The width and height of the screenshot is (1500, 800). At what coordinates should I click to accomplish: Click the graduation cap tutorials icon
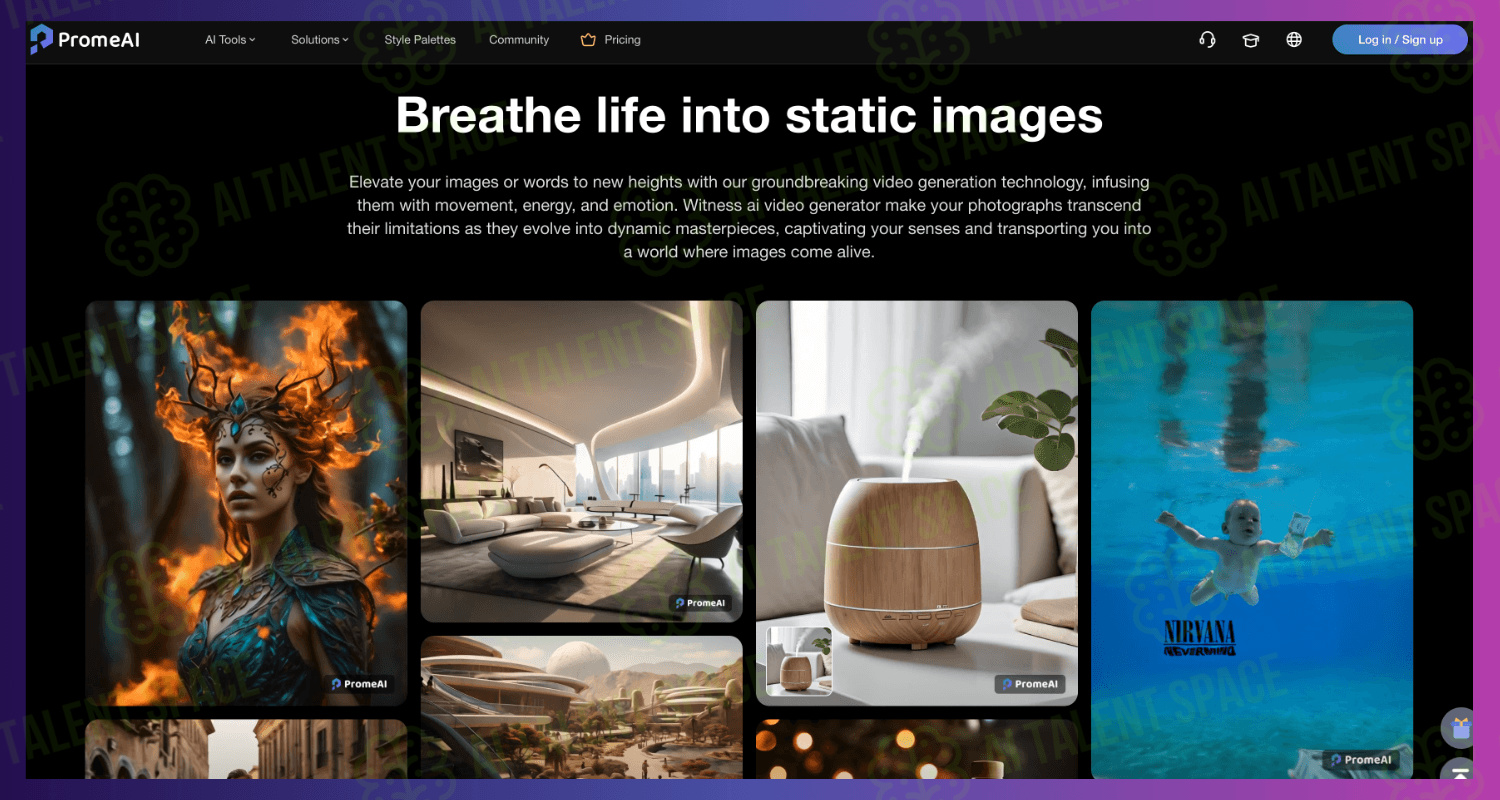pyautogui.click(x=1251, y=40)
